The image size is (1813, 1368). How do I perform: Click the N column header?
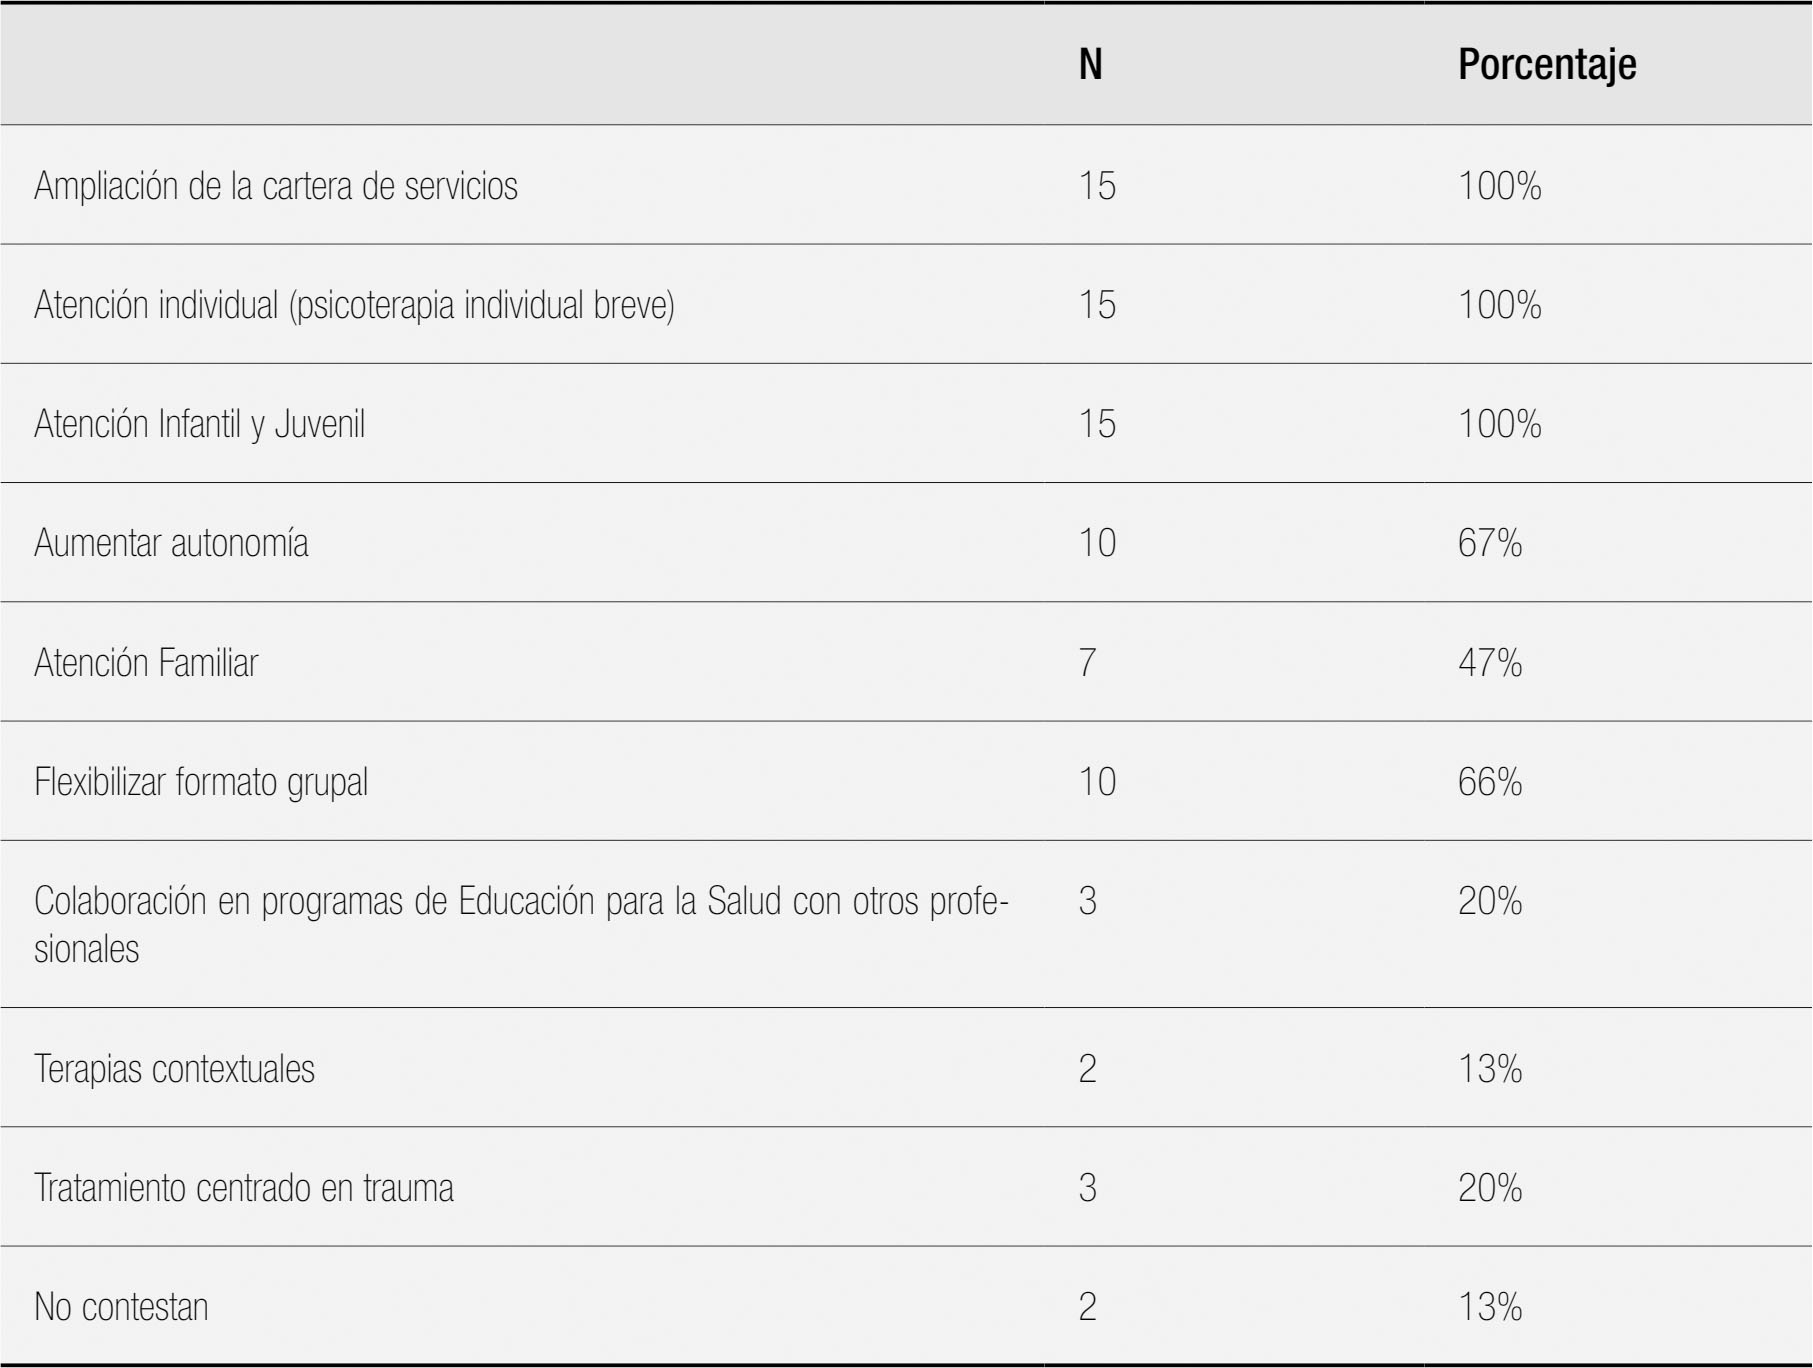click(1090, 64)
